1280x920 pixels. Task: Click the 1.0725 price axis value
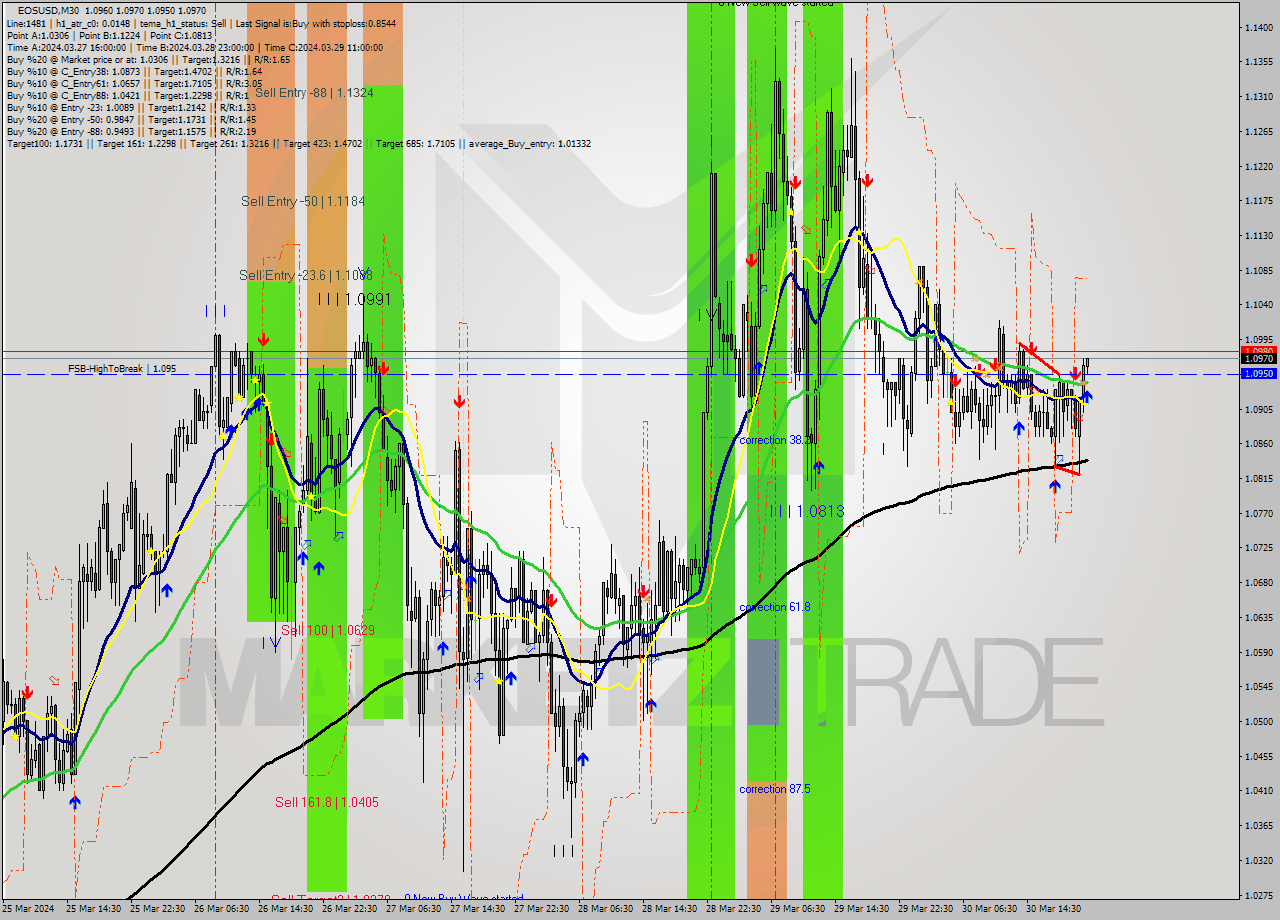tap(1258, 548)
